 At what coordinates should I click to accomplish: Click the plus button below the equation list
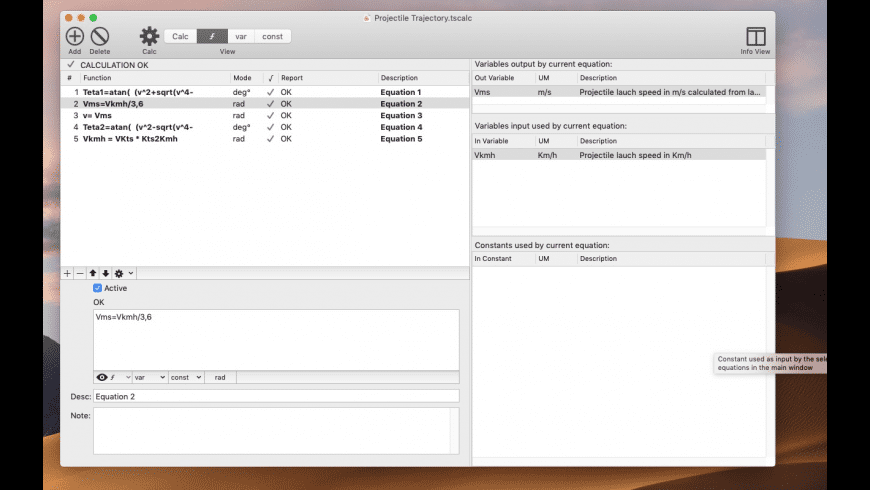pyautogui.click(x=68, y=273)
